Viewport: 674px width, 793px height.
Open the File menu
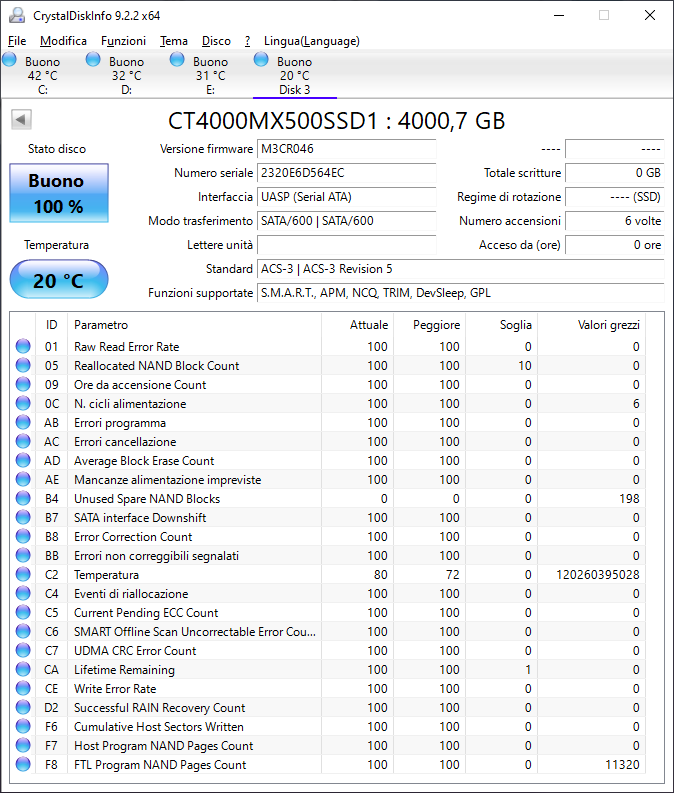pos(17,41)
